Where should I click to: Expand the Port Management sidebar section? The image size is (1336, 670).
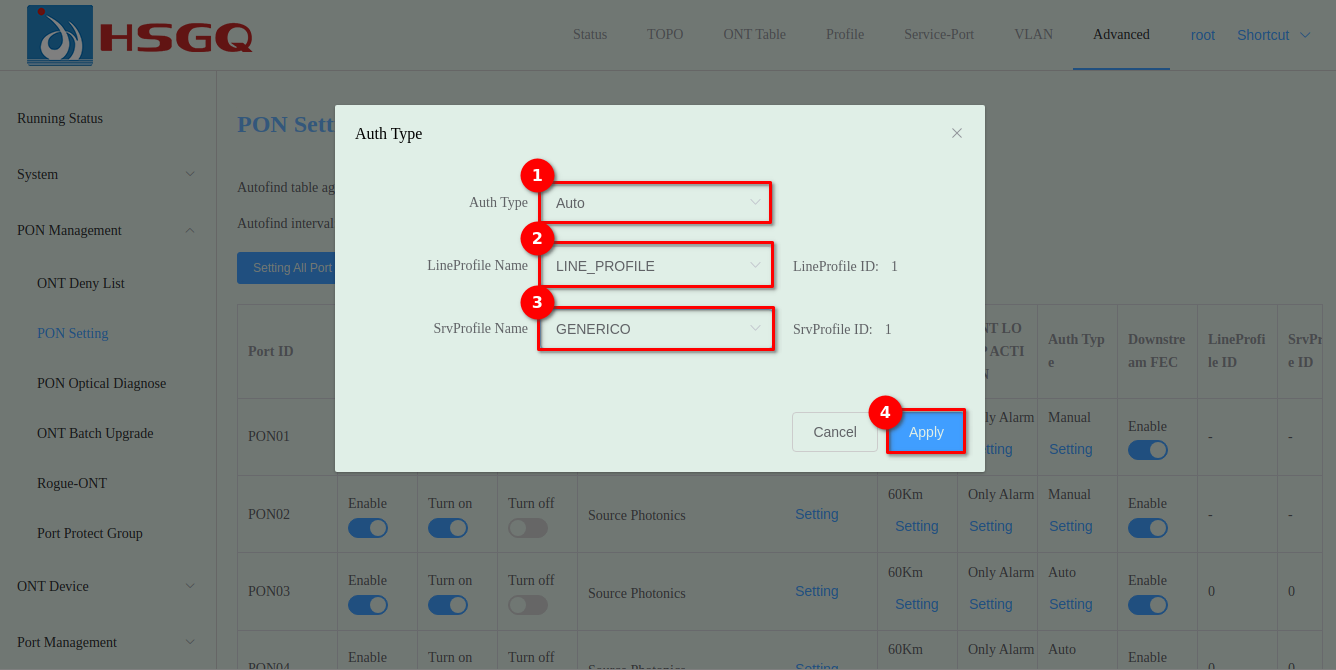(107, 642)
